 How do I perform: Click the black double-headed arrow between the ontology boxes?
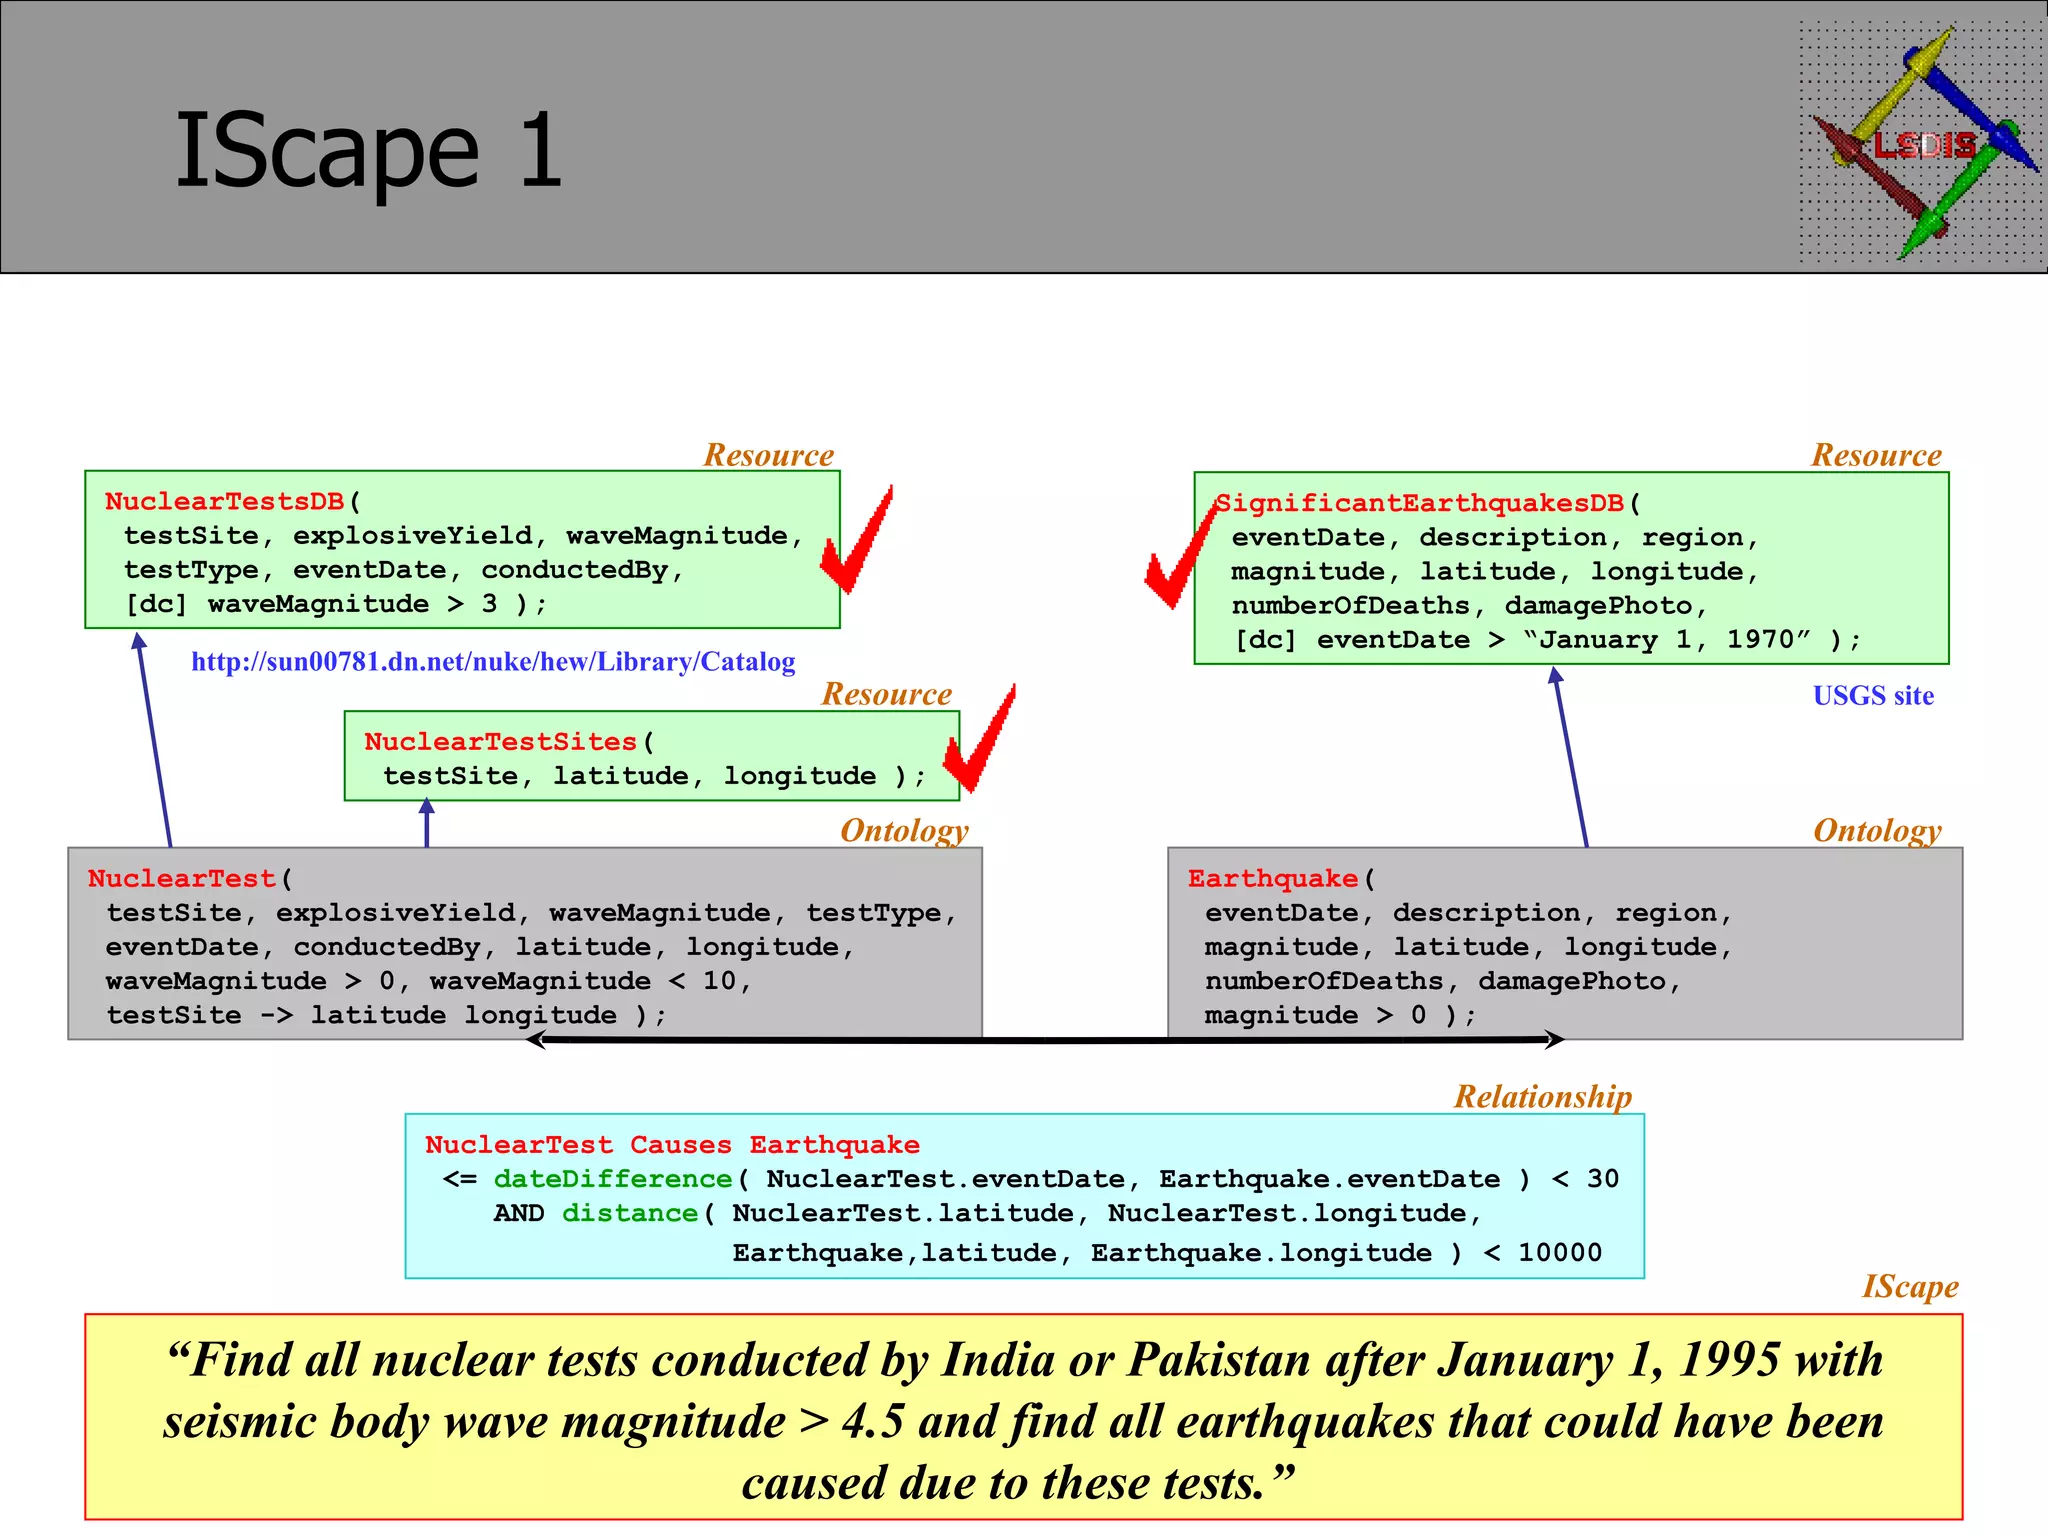coord(1045,1041)
